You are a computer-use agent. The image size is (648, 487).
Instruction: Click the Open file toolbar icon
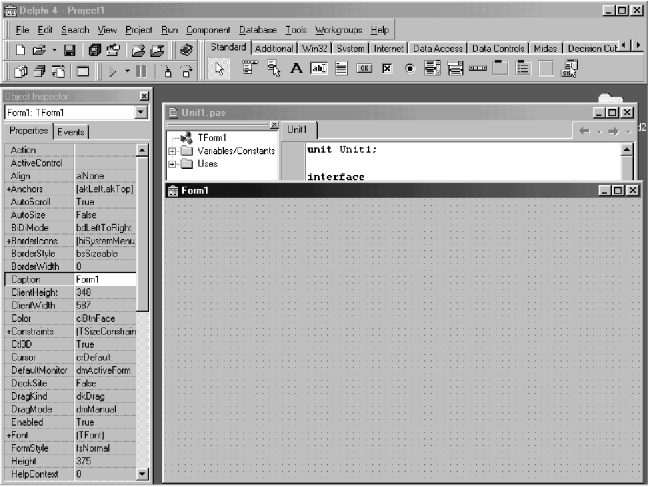(39, 50)
